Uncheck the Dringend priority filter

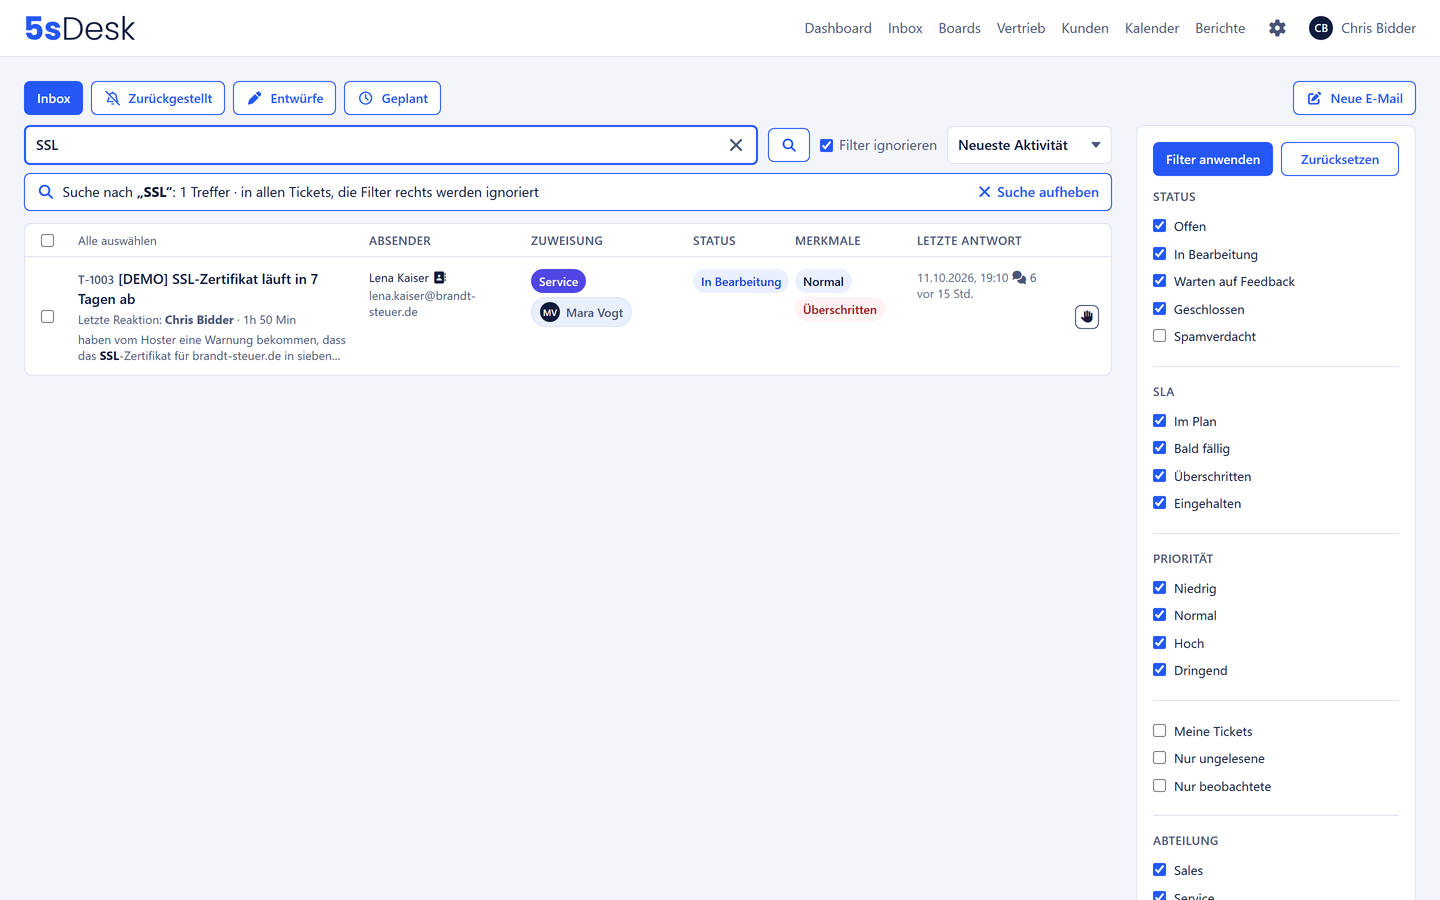tap(1160, 670)
